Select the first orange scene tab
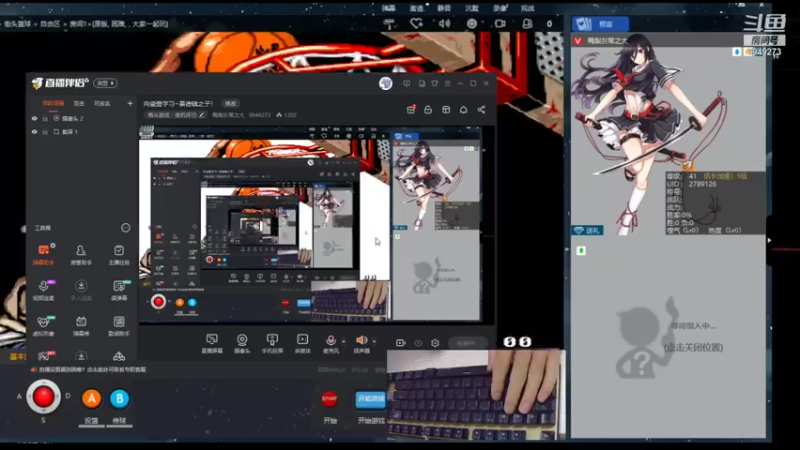This screenshot has width=800, height=450. [53, 104]
